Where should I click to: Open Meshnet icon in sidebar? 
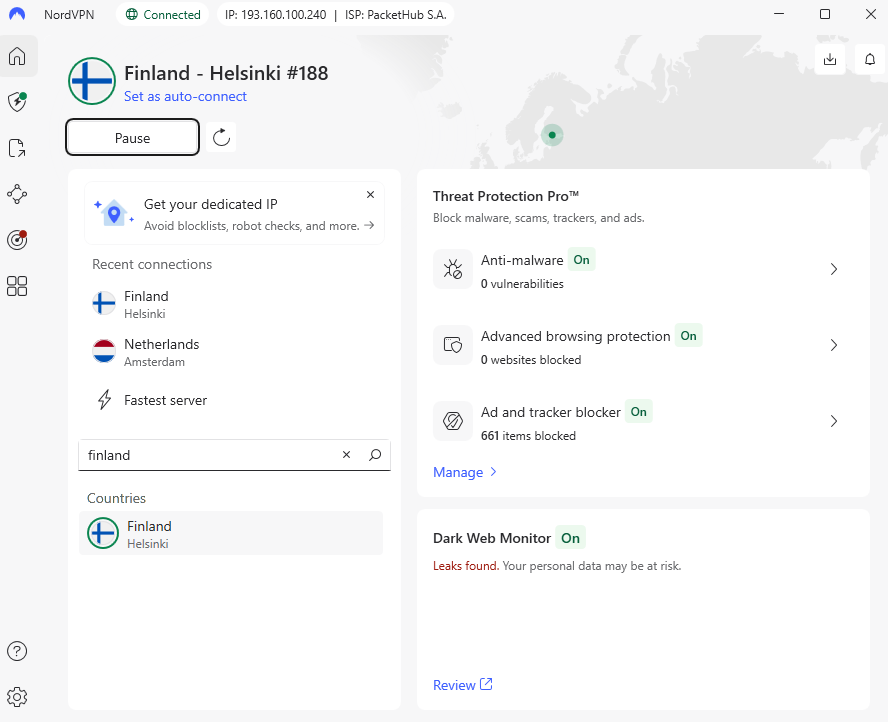coord(18,194)
